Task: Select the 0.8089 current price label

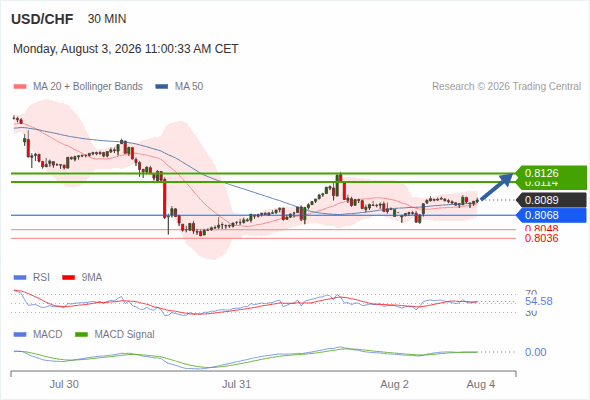Action: click(x=552, y=200)
